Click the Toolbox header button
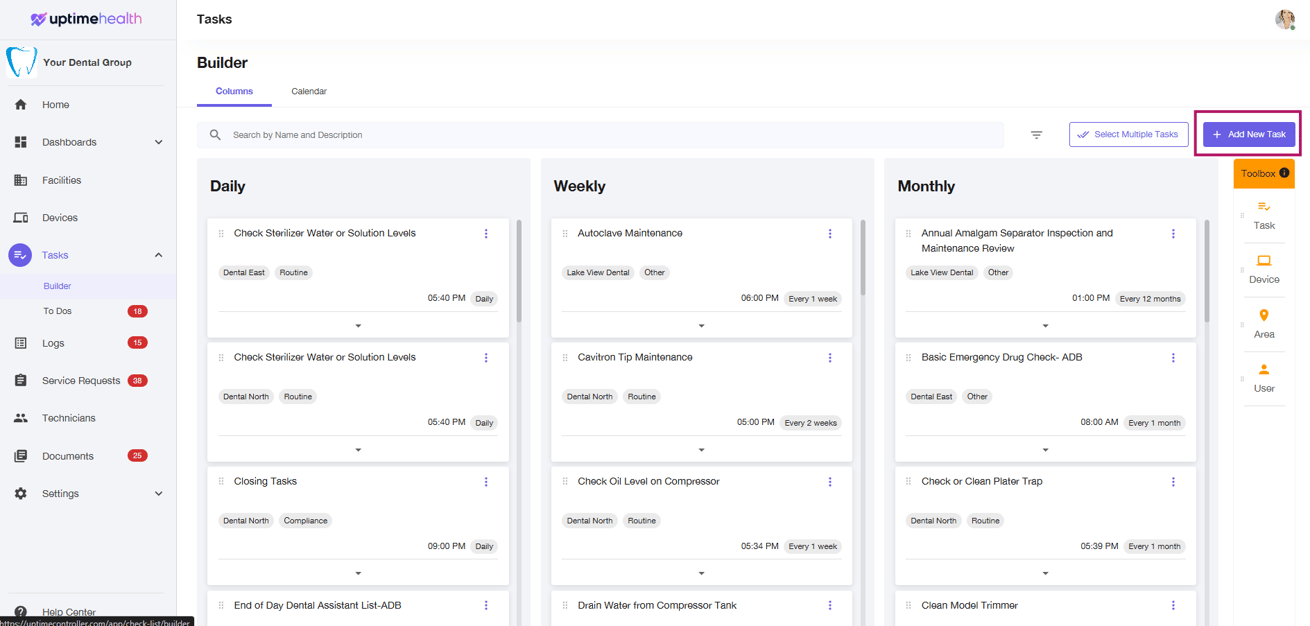The height and width of the screenshot is (626, 1310). pyautogui.click(x=1264, y=173)
